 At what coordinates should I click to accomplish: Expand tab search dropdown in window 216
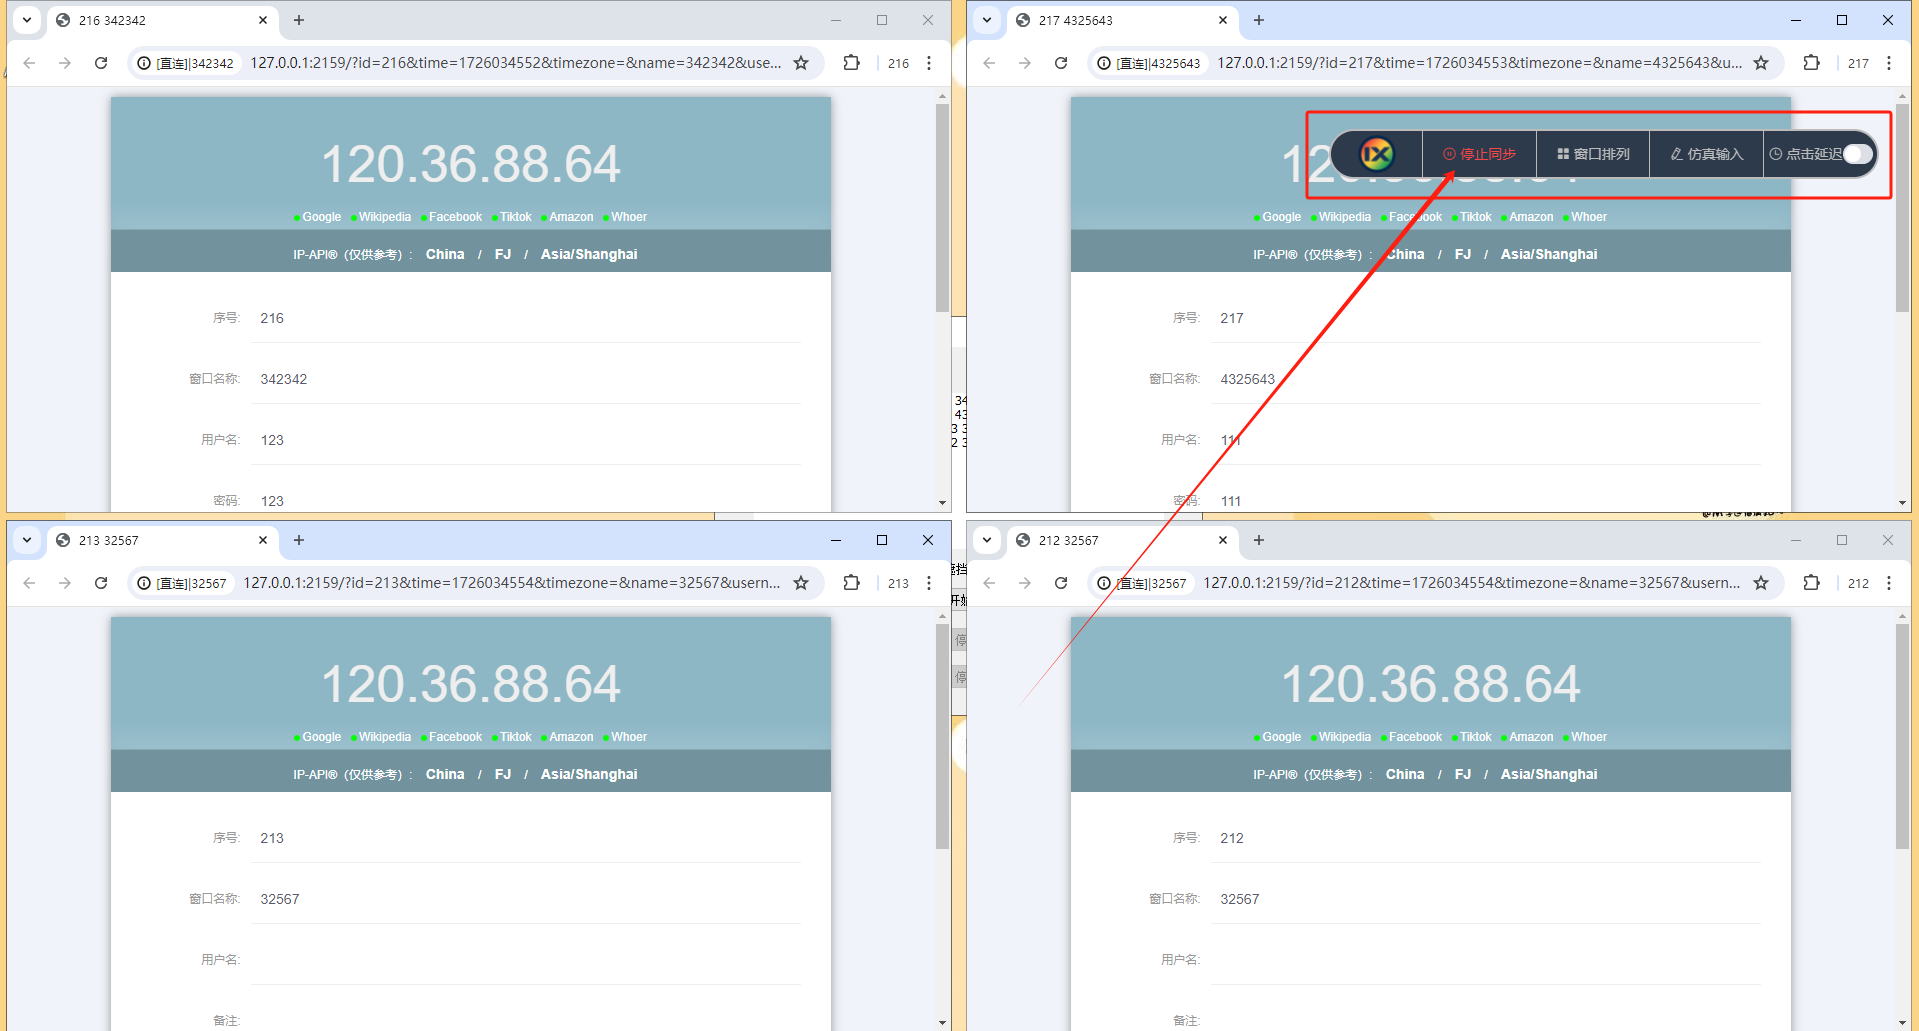click(x=27, y=20)
